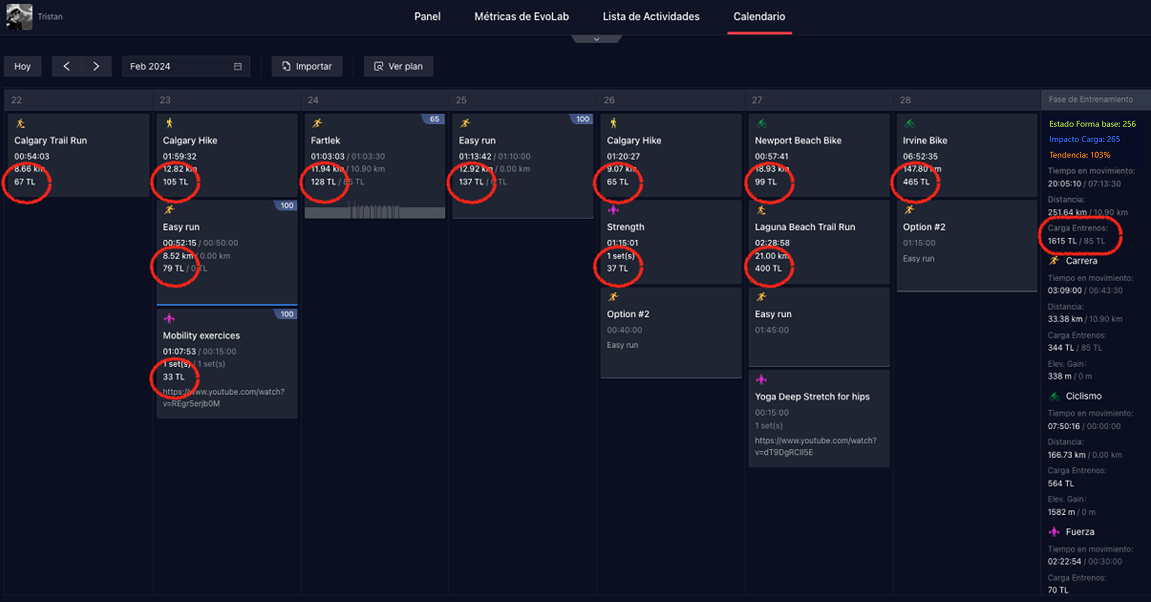This screenshot has width=1151, height=602.
Task: Click the Importar button
Action: (x=307, y=66)
